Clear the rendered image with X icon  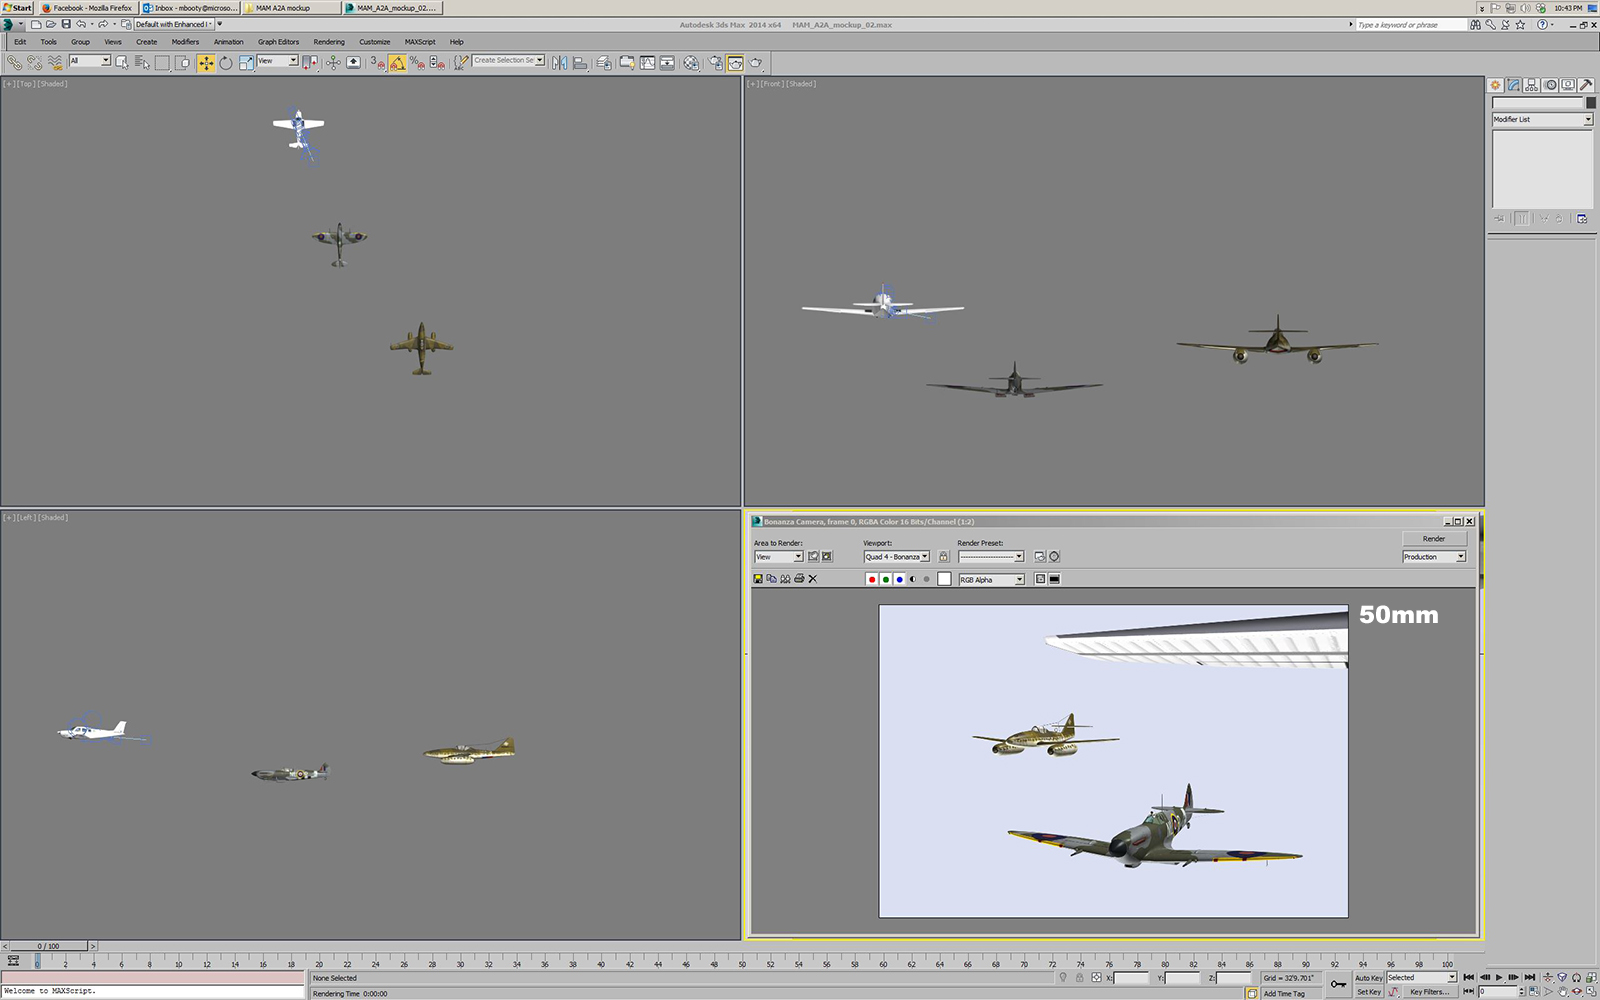813,579
